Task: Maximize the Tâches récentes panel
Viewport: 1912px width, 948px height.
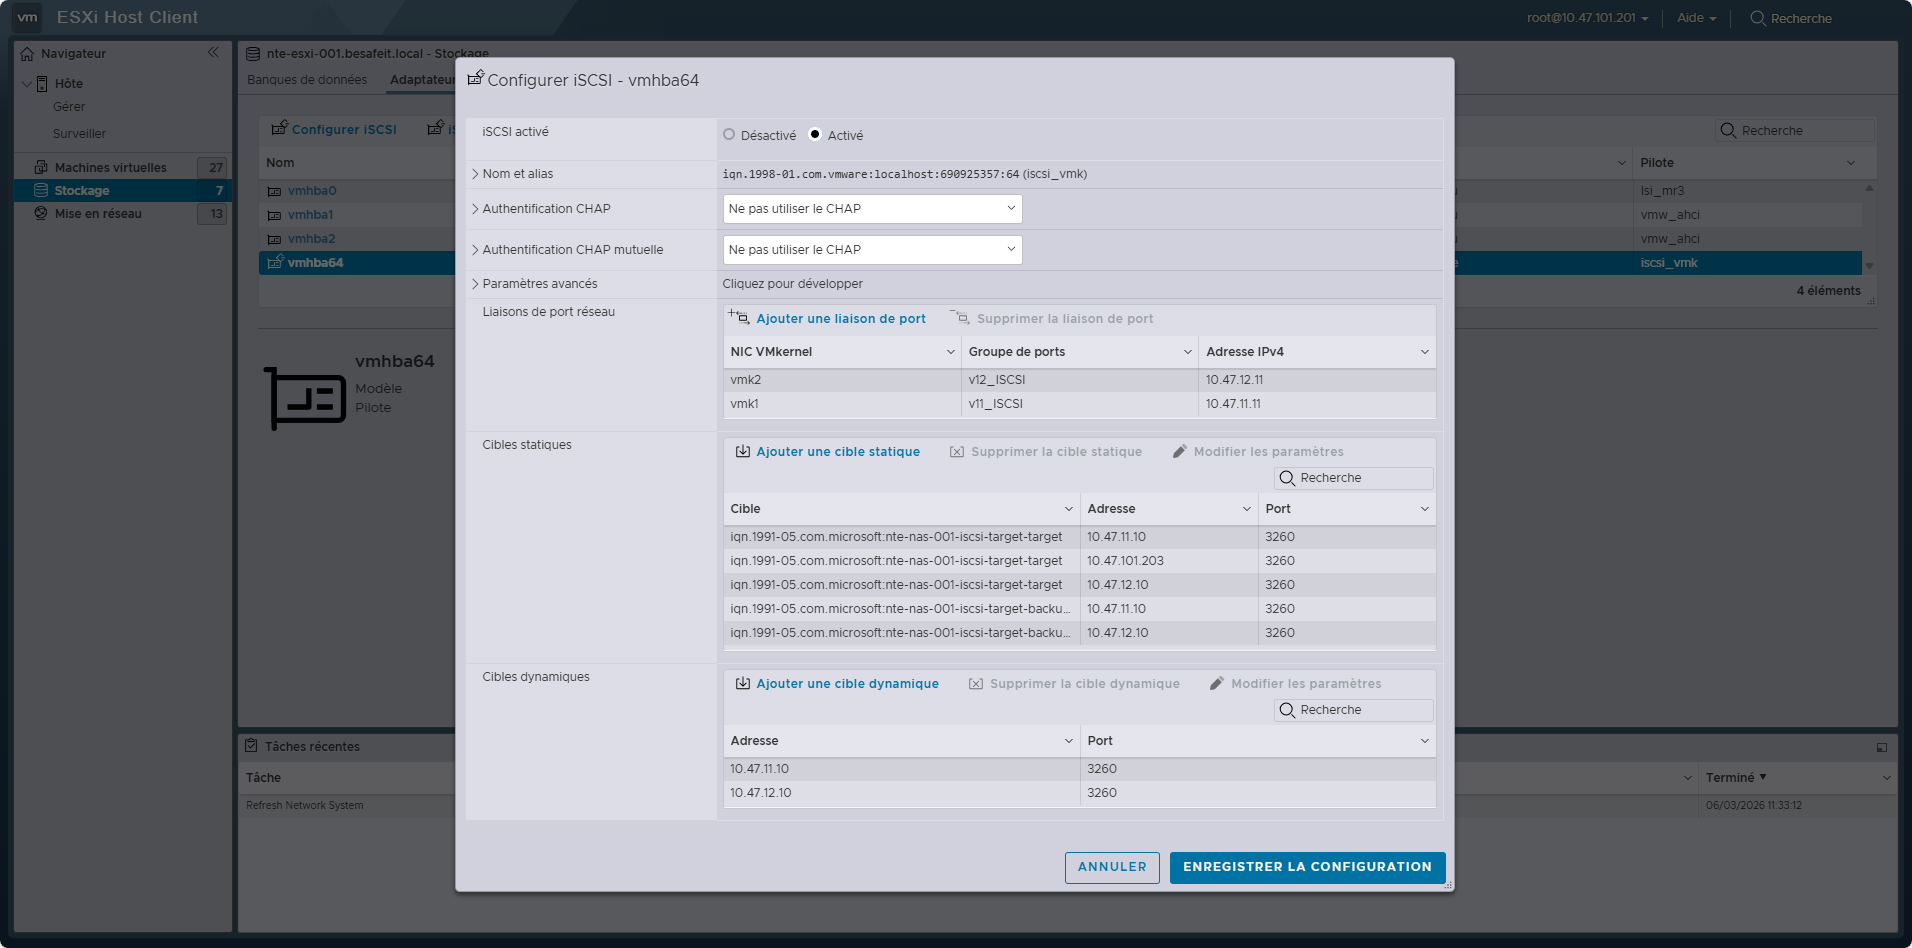Action: (1882, 747)
